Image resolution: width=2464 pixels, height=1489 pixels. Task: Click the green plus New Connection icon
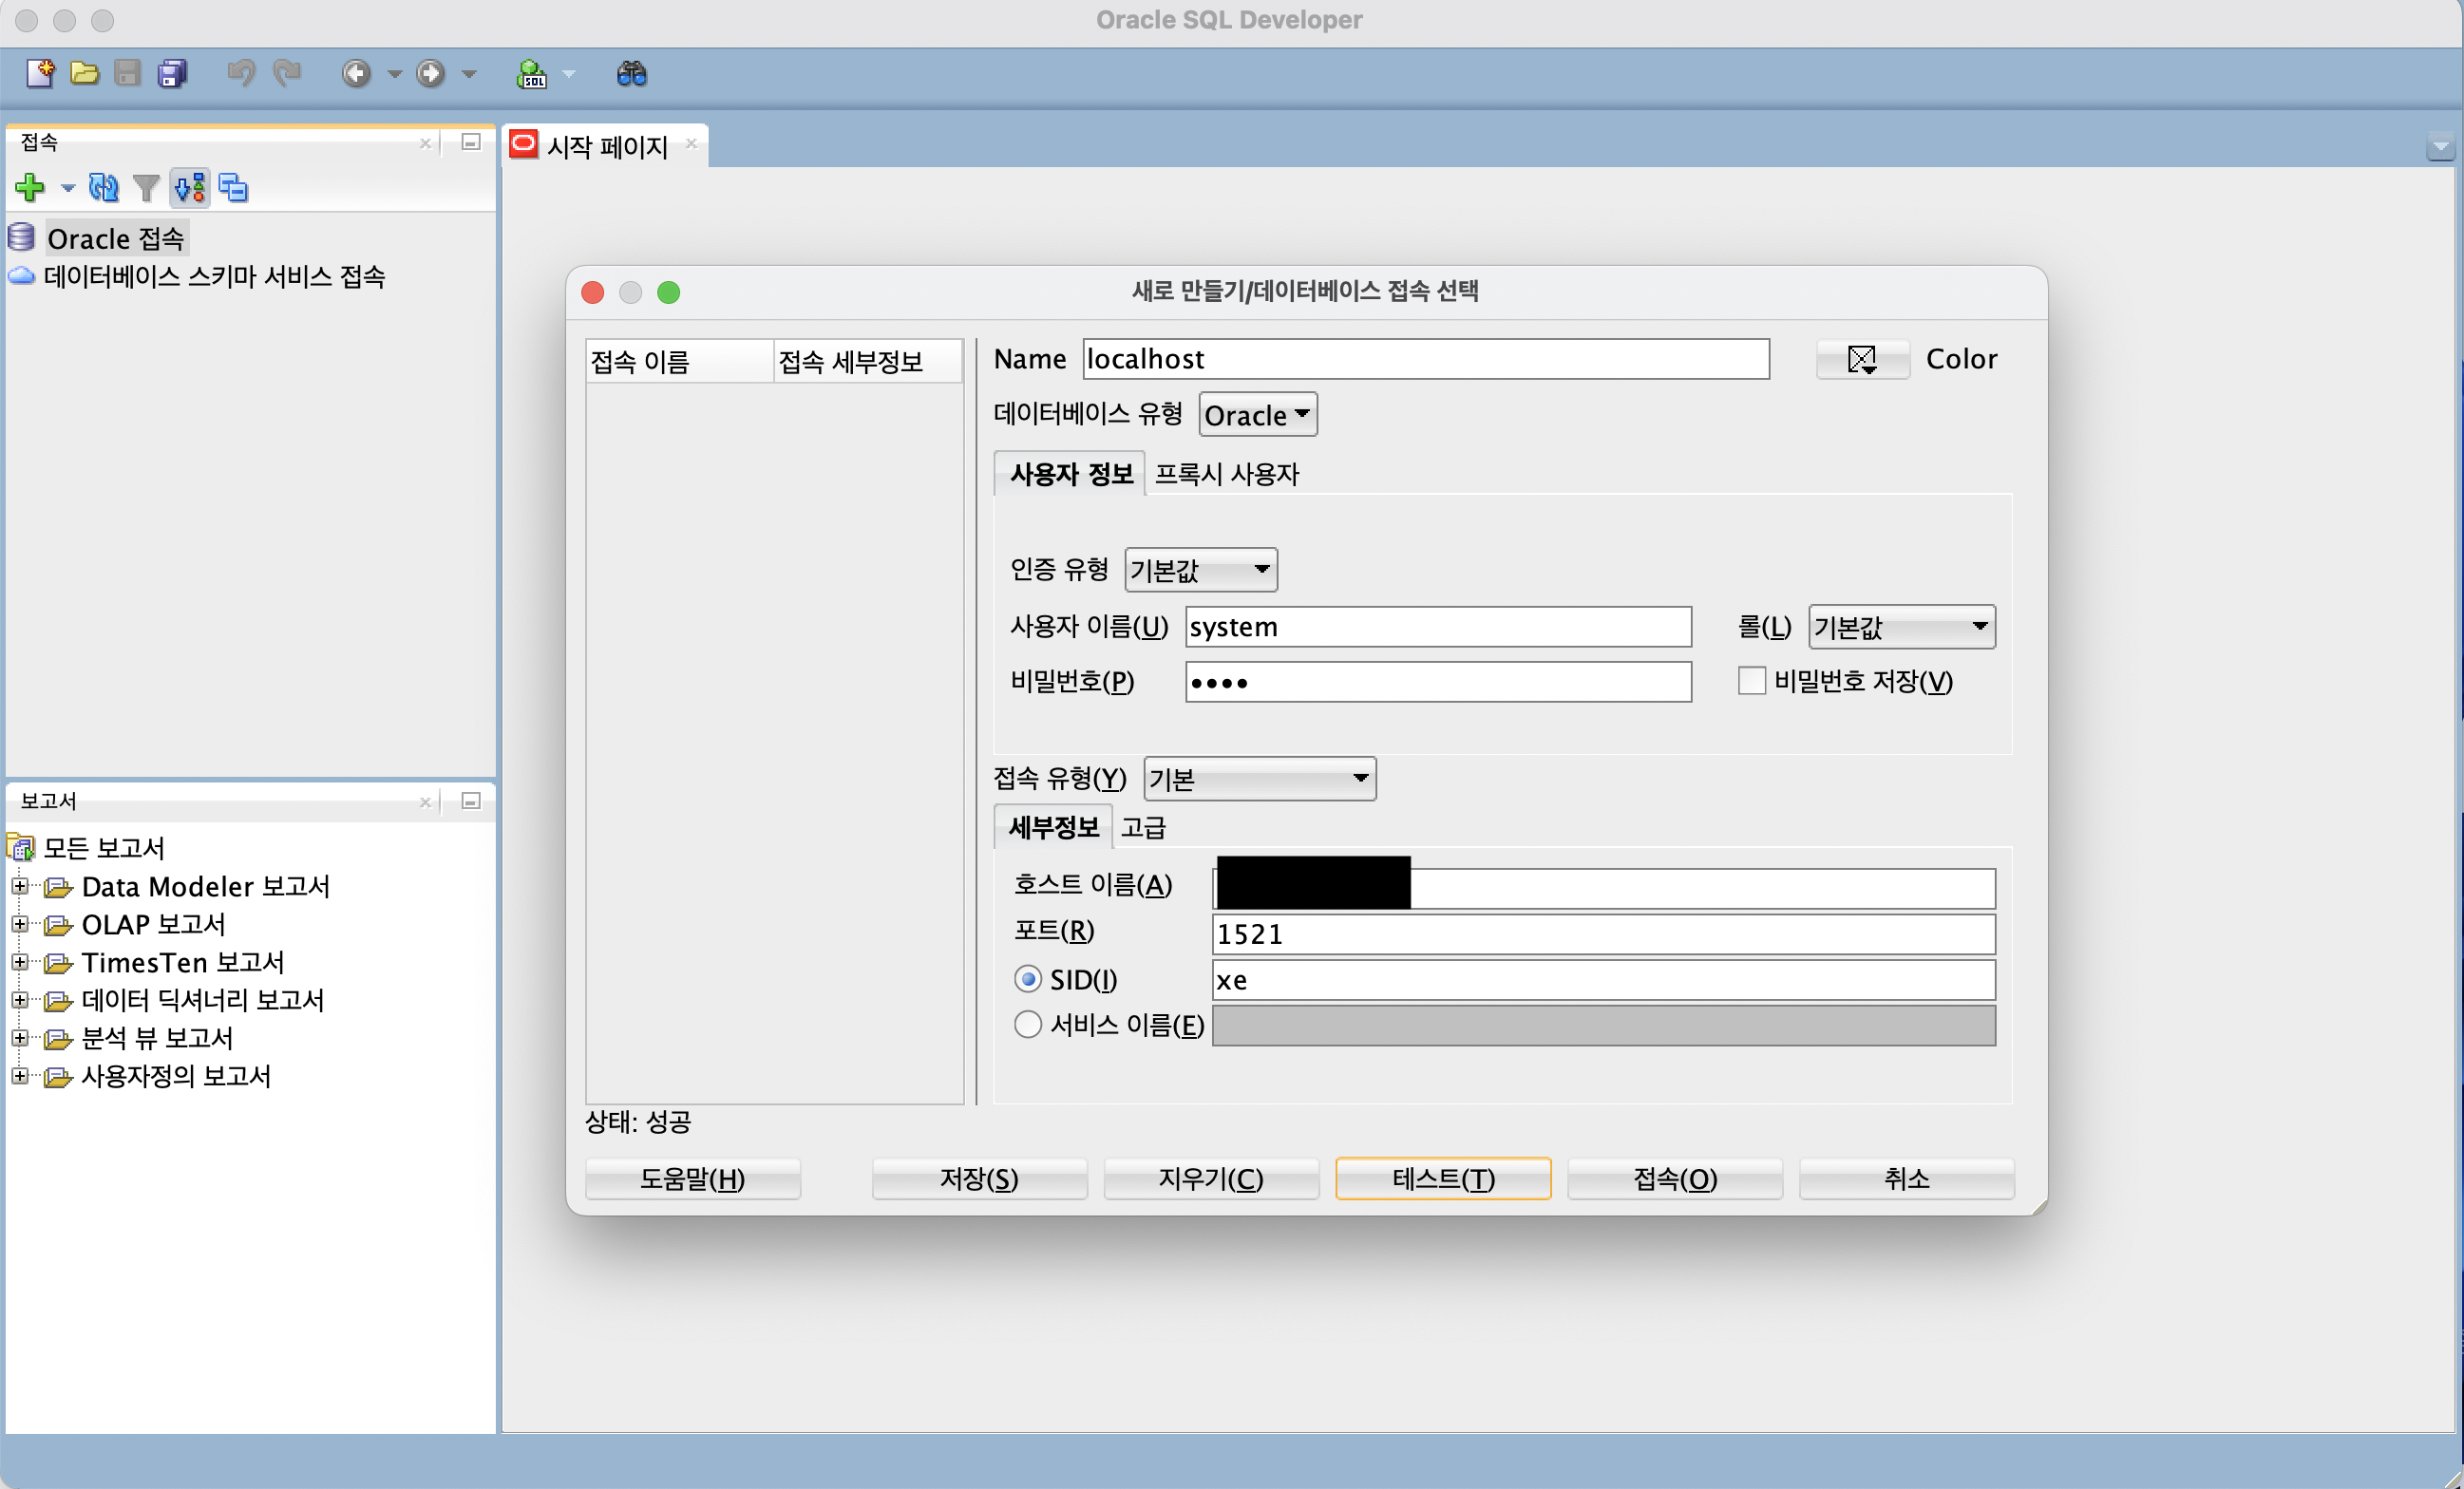point(30,187)
